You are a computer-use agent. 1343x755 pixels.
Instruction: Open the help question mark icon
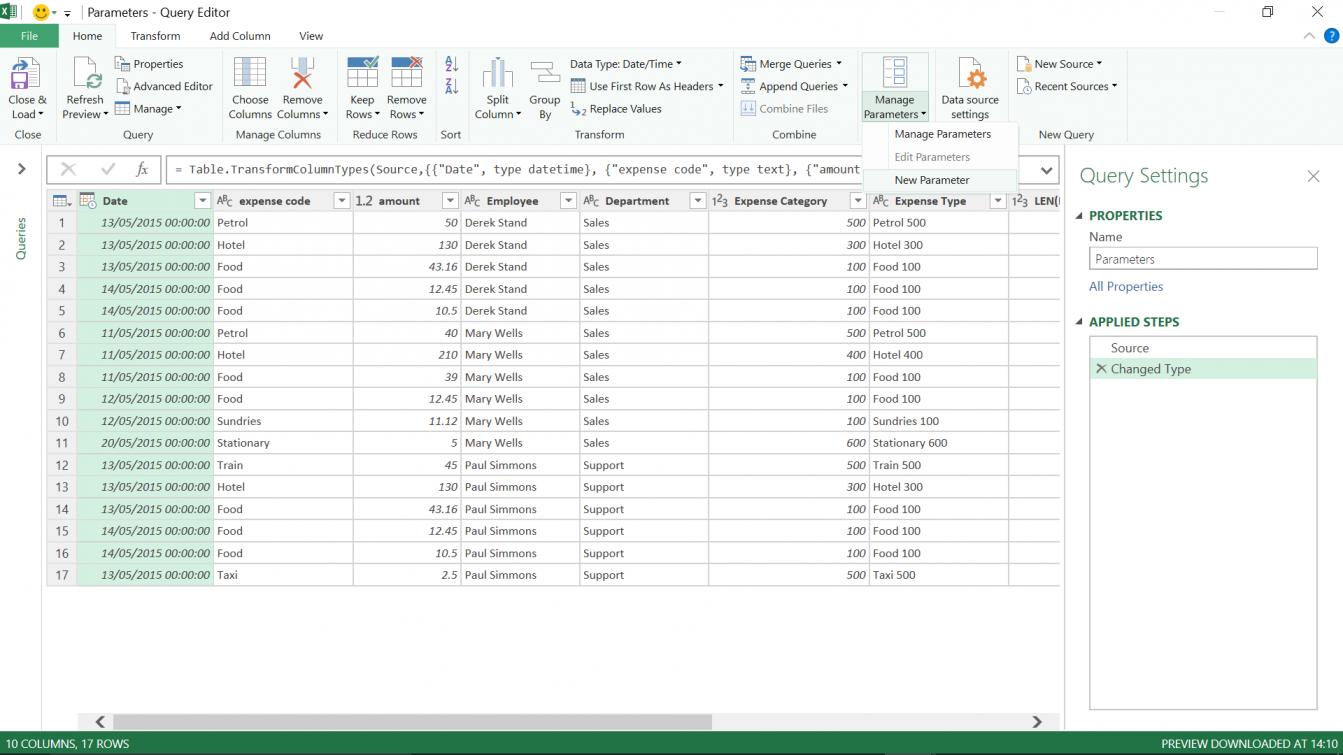[1331, 36]
